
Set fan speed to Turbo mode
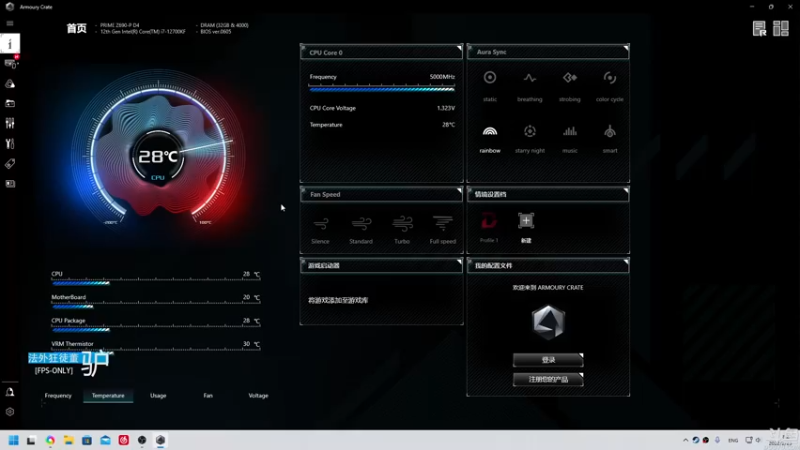(402, 229)
